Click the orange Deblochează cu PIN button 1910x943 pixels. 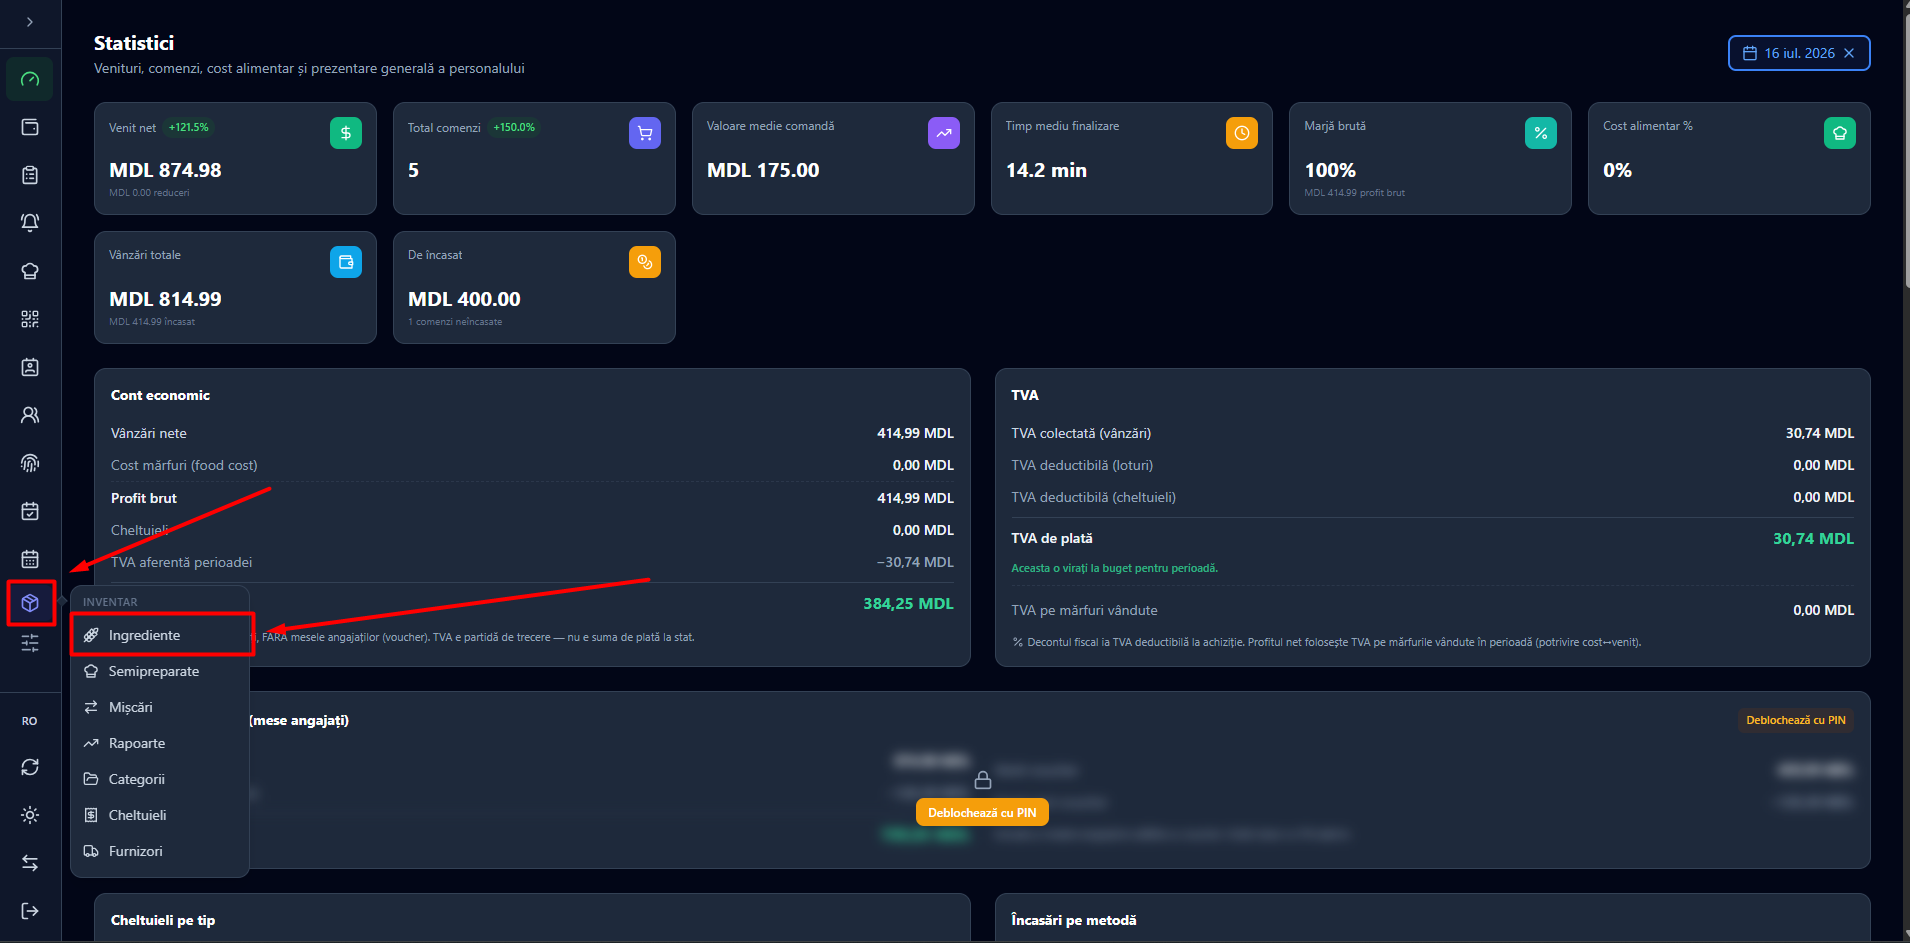(982, 813)
